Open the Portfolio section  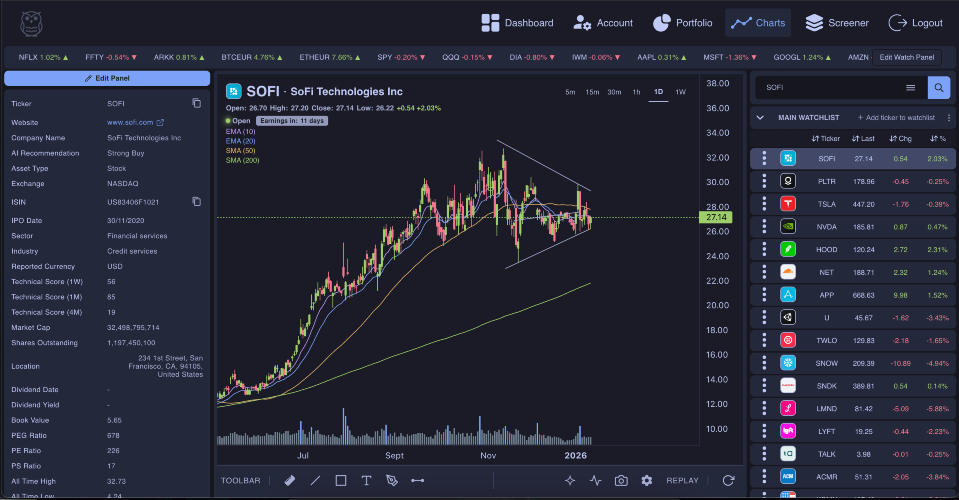coord(682,23)
